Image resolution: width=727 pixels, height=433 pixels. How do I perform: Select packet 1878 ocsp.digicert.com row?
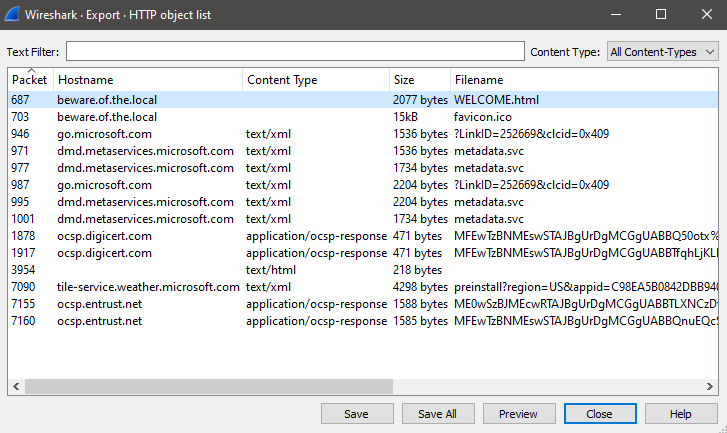(x=363, y=236)
